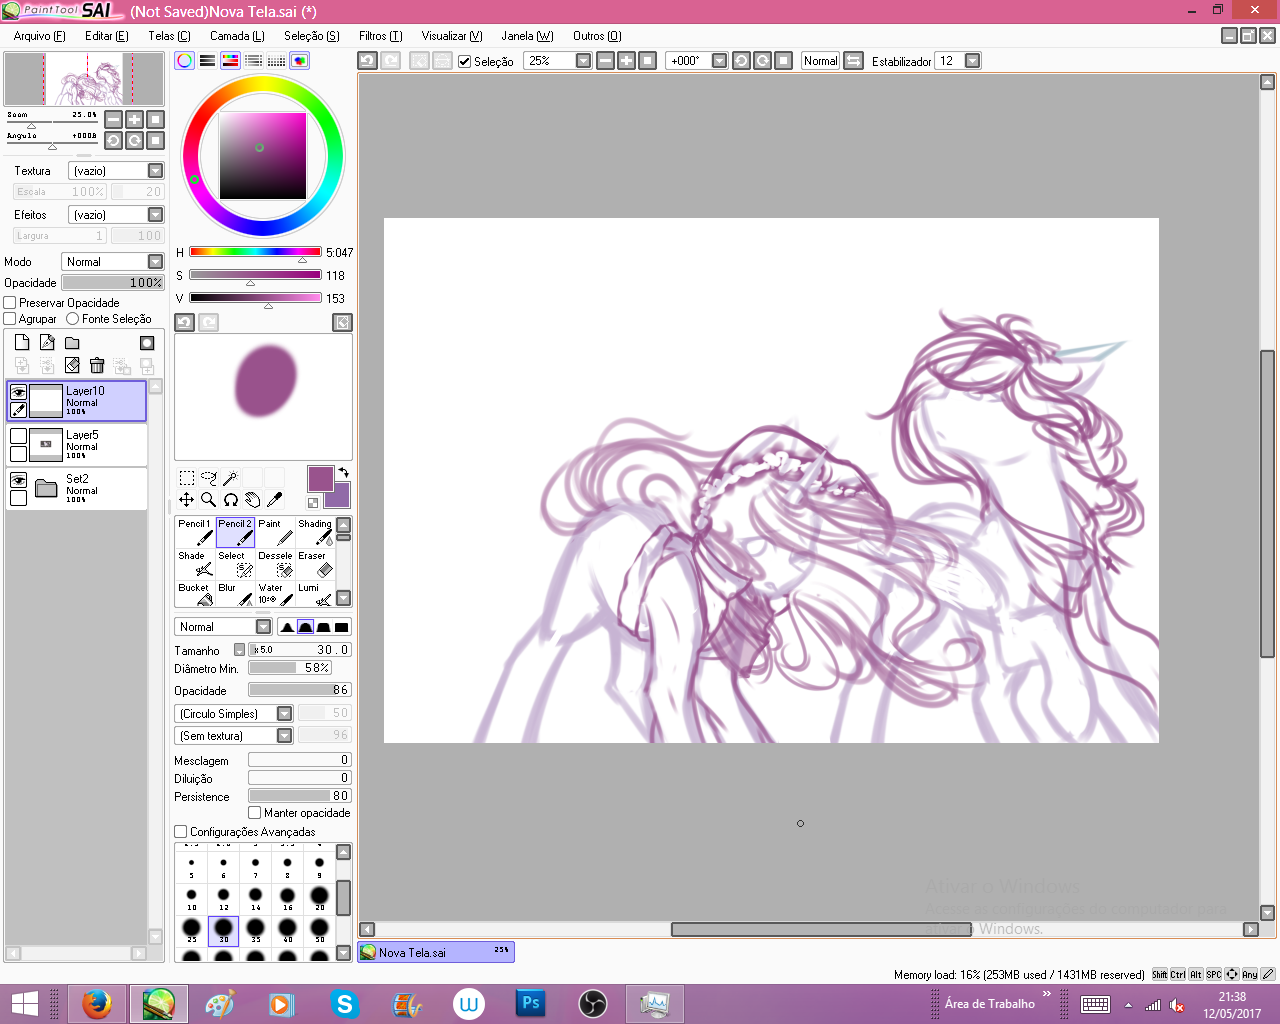Open Photoshop from the taskbar

[x=530, y=1003]
